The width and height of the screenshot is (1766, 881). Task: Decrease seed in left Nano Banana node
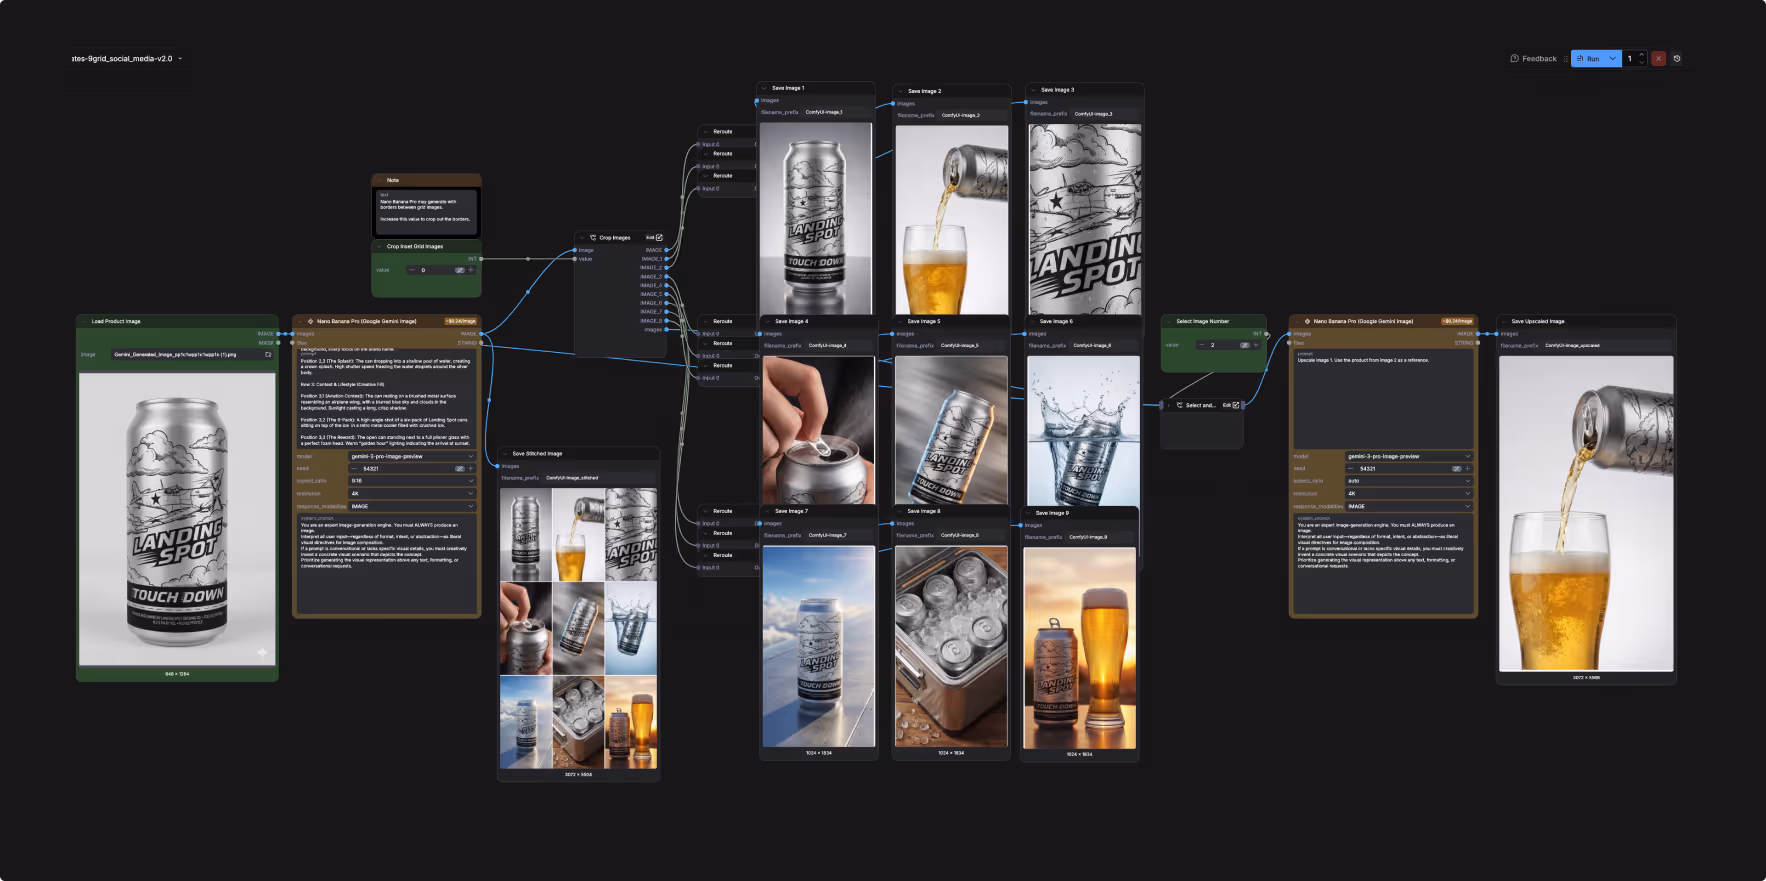point(354,468)
